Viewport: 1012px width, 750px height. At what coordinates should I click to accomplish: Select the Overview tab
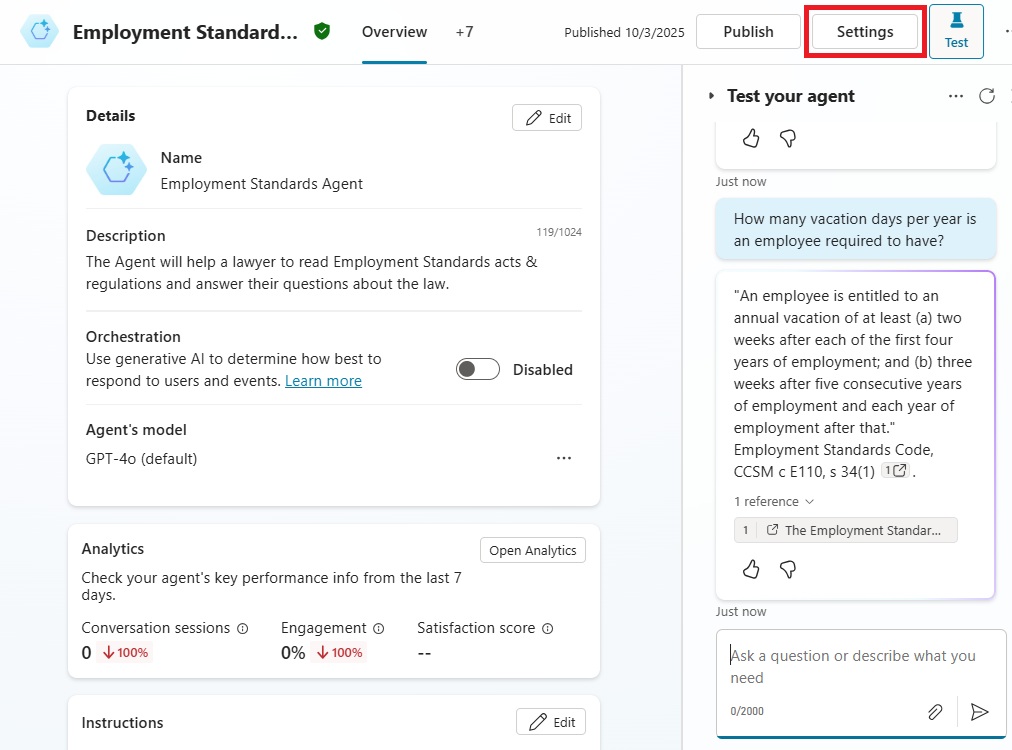(x=394, y=32)
